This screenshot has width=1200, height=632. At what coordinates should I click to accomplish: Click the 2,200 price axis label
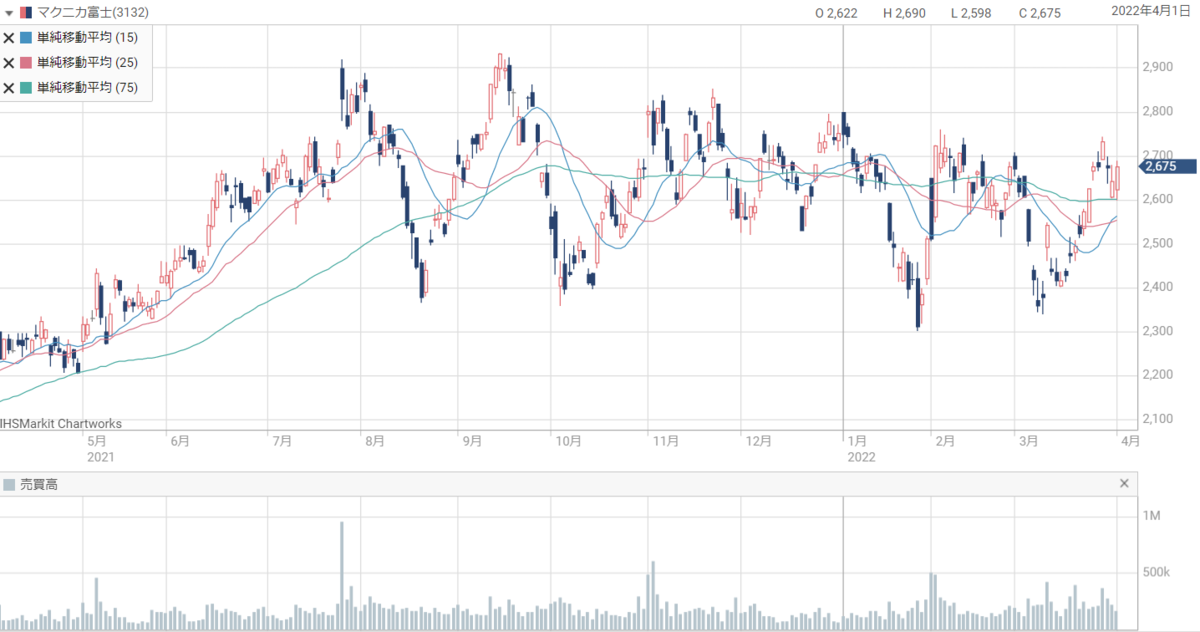click(x=1157, y=375)
